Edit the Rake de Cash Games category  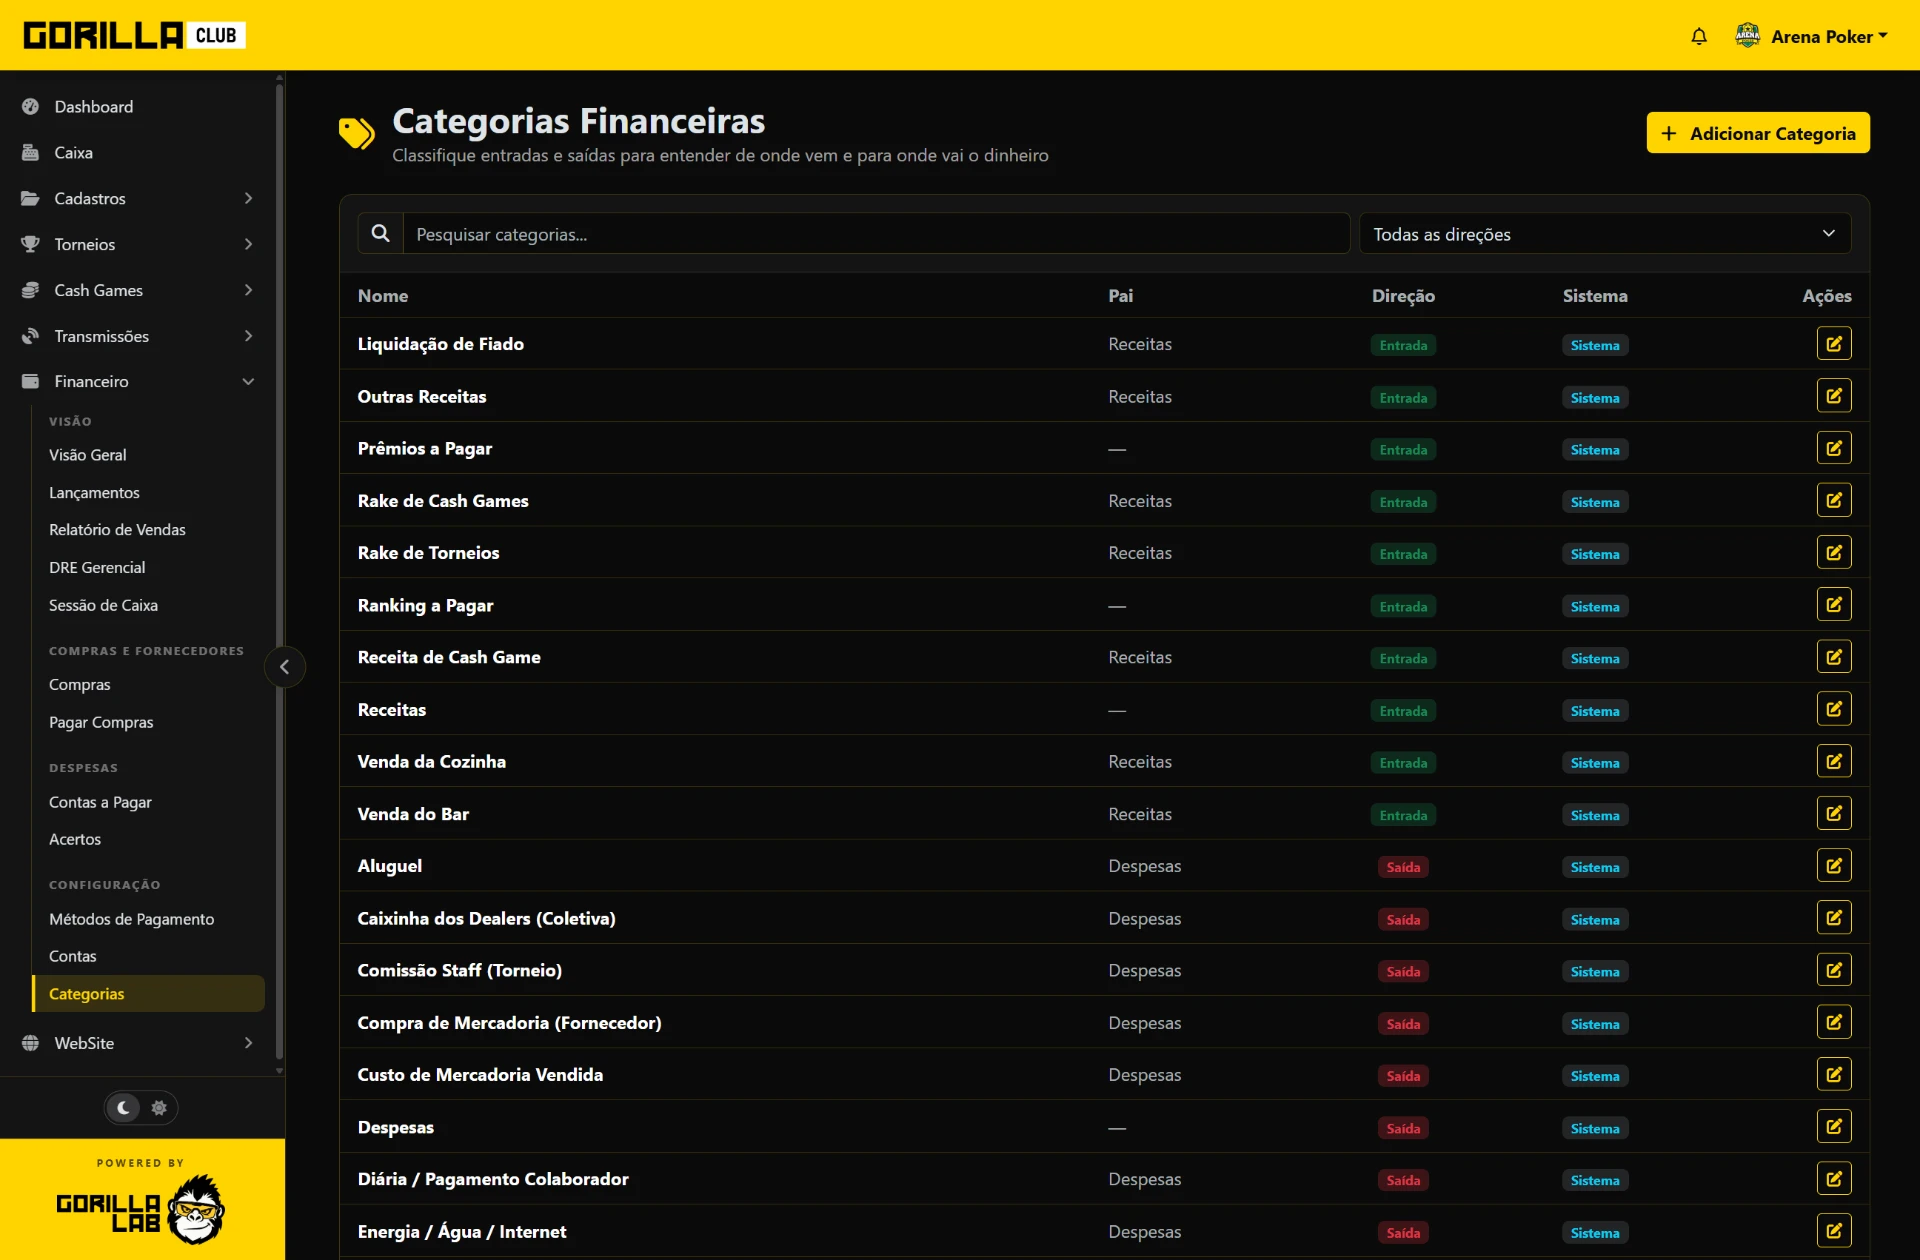click(1834, 500)
